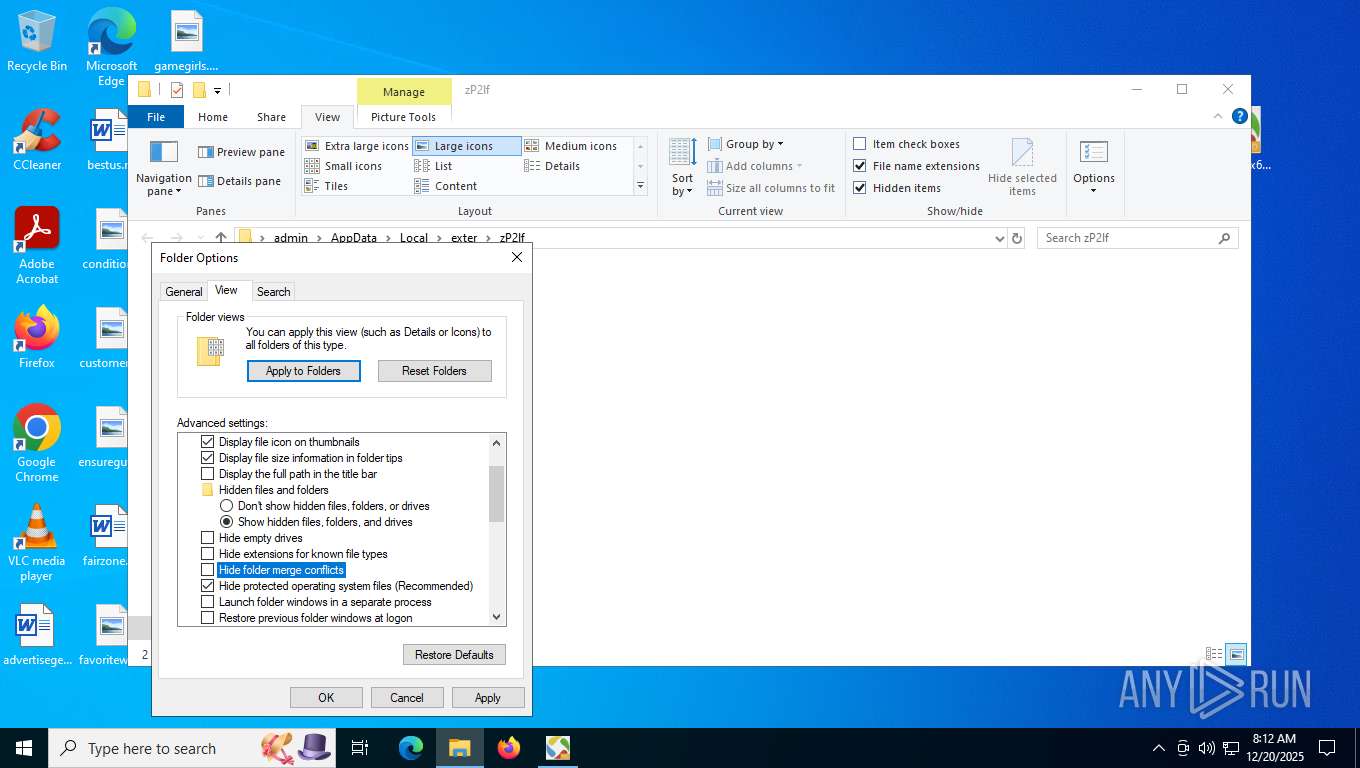Check Launch folder windows in separate process

tap(208, 602)
